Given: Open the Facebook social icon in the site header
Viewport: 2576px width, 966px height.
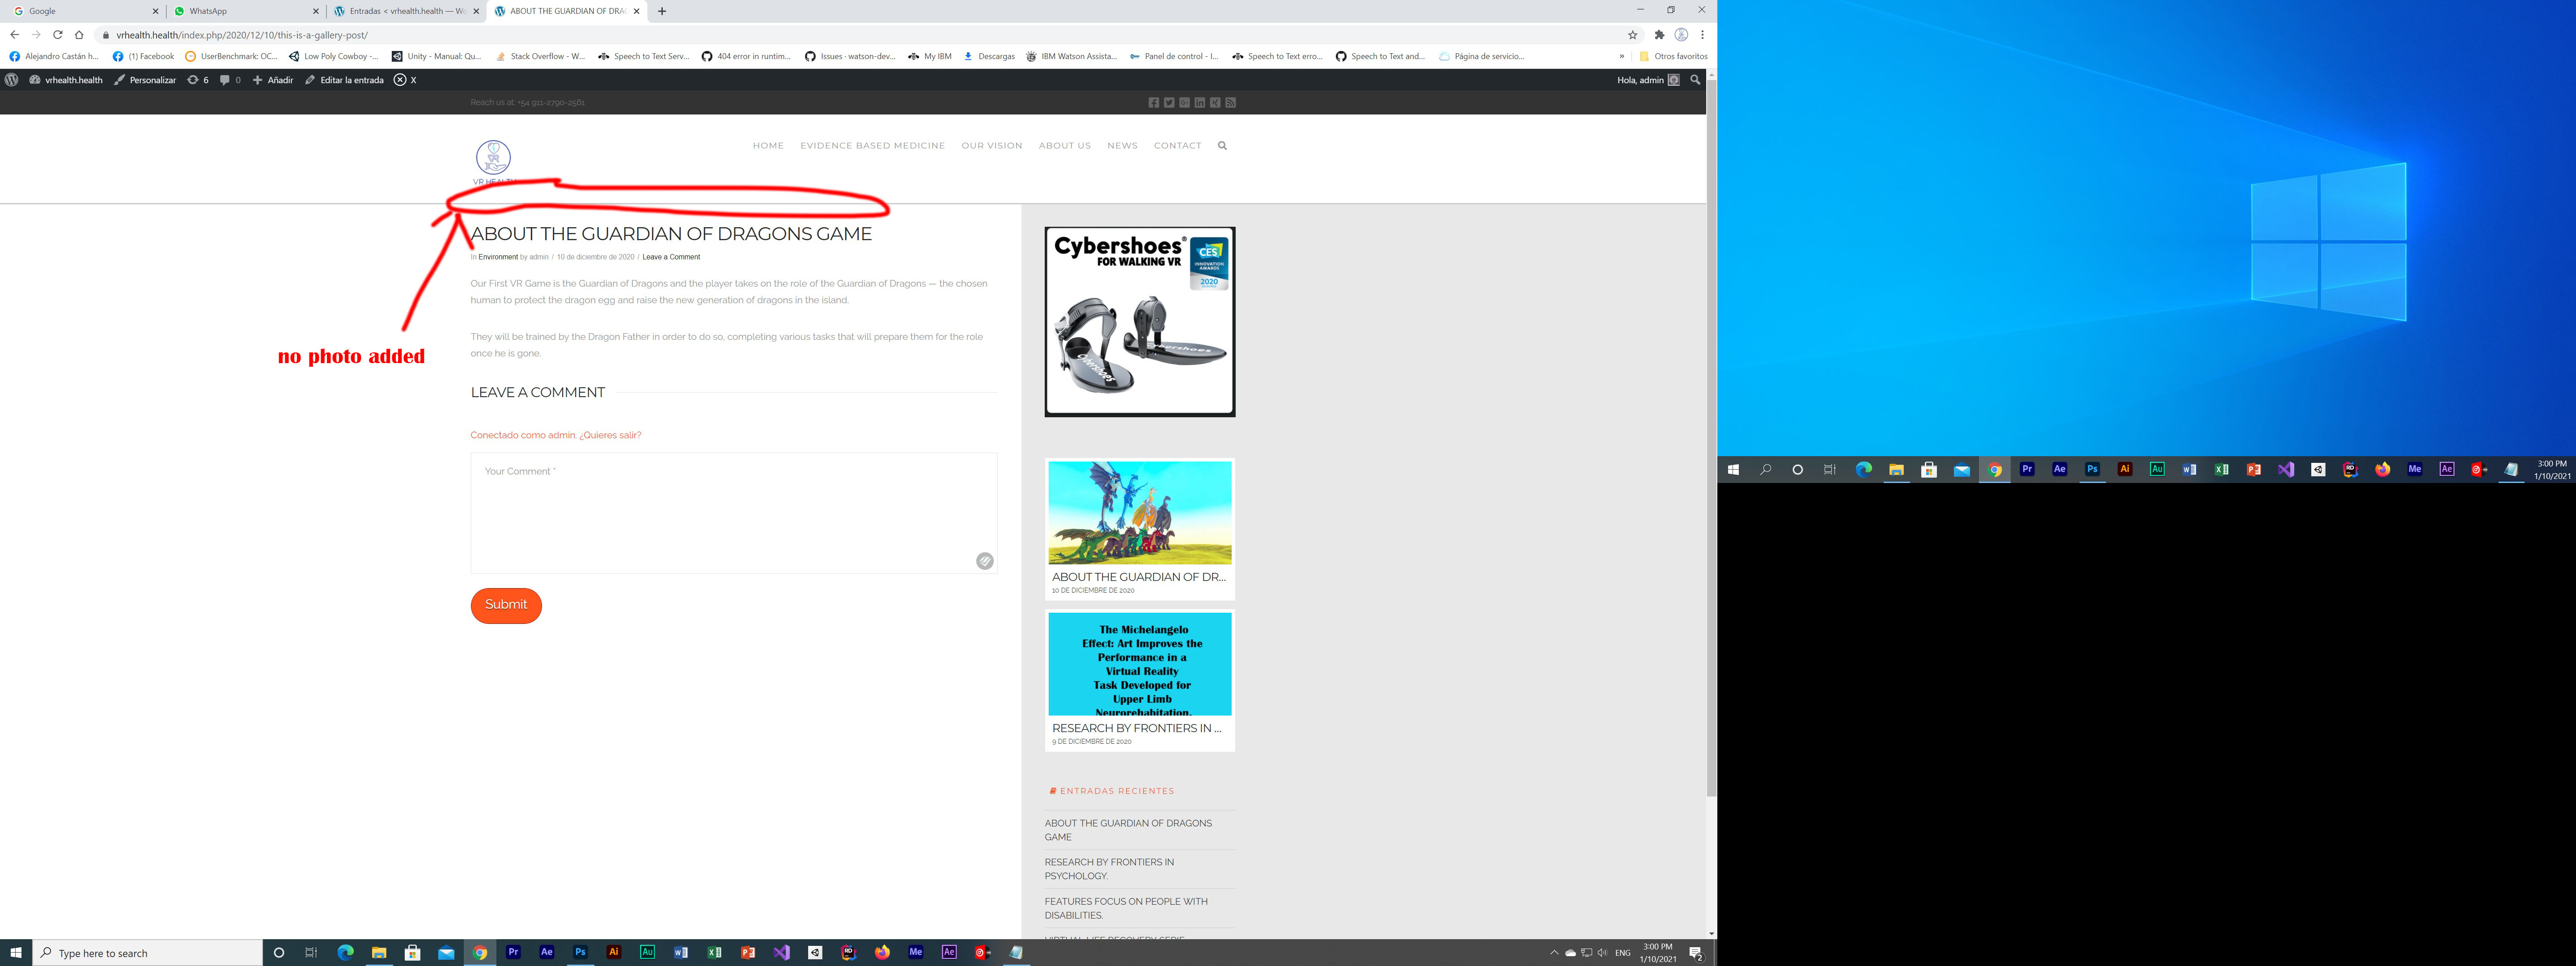Looking at the screenshot, I should [x=1153, y=103].
